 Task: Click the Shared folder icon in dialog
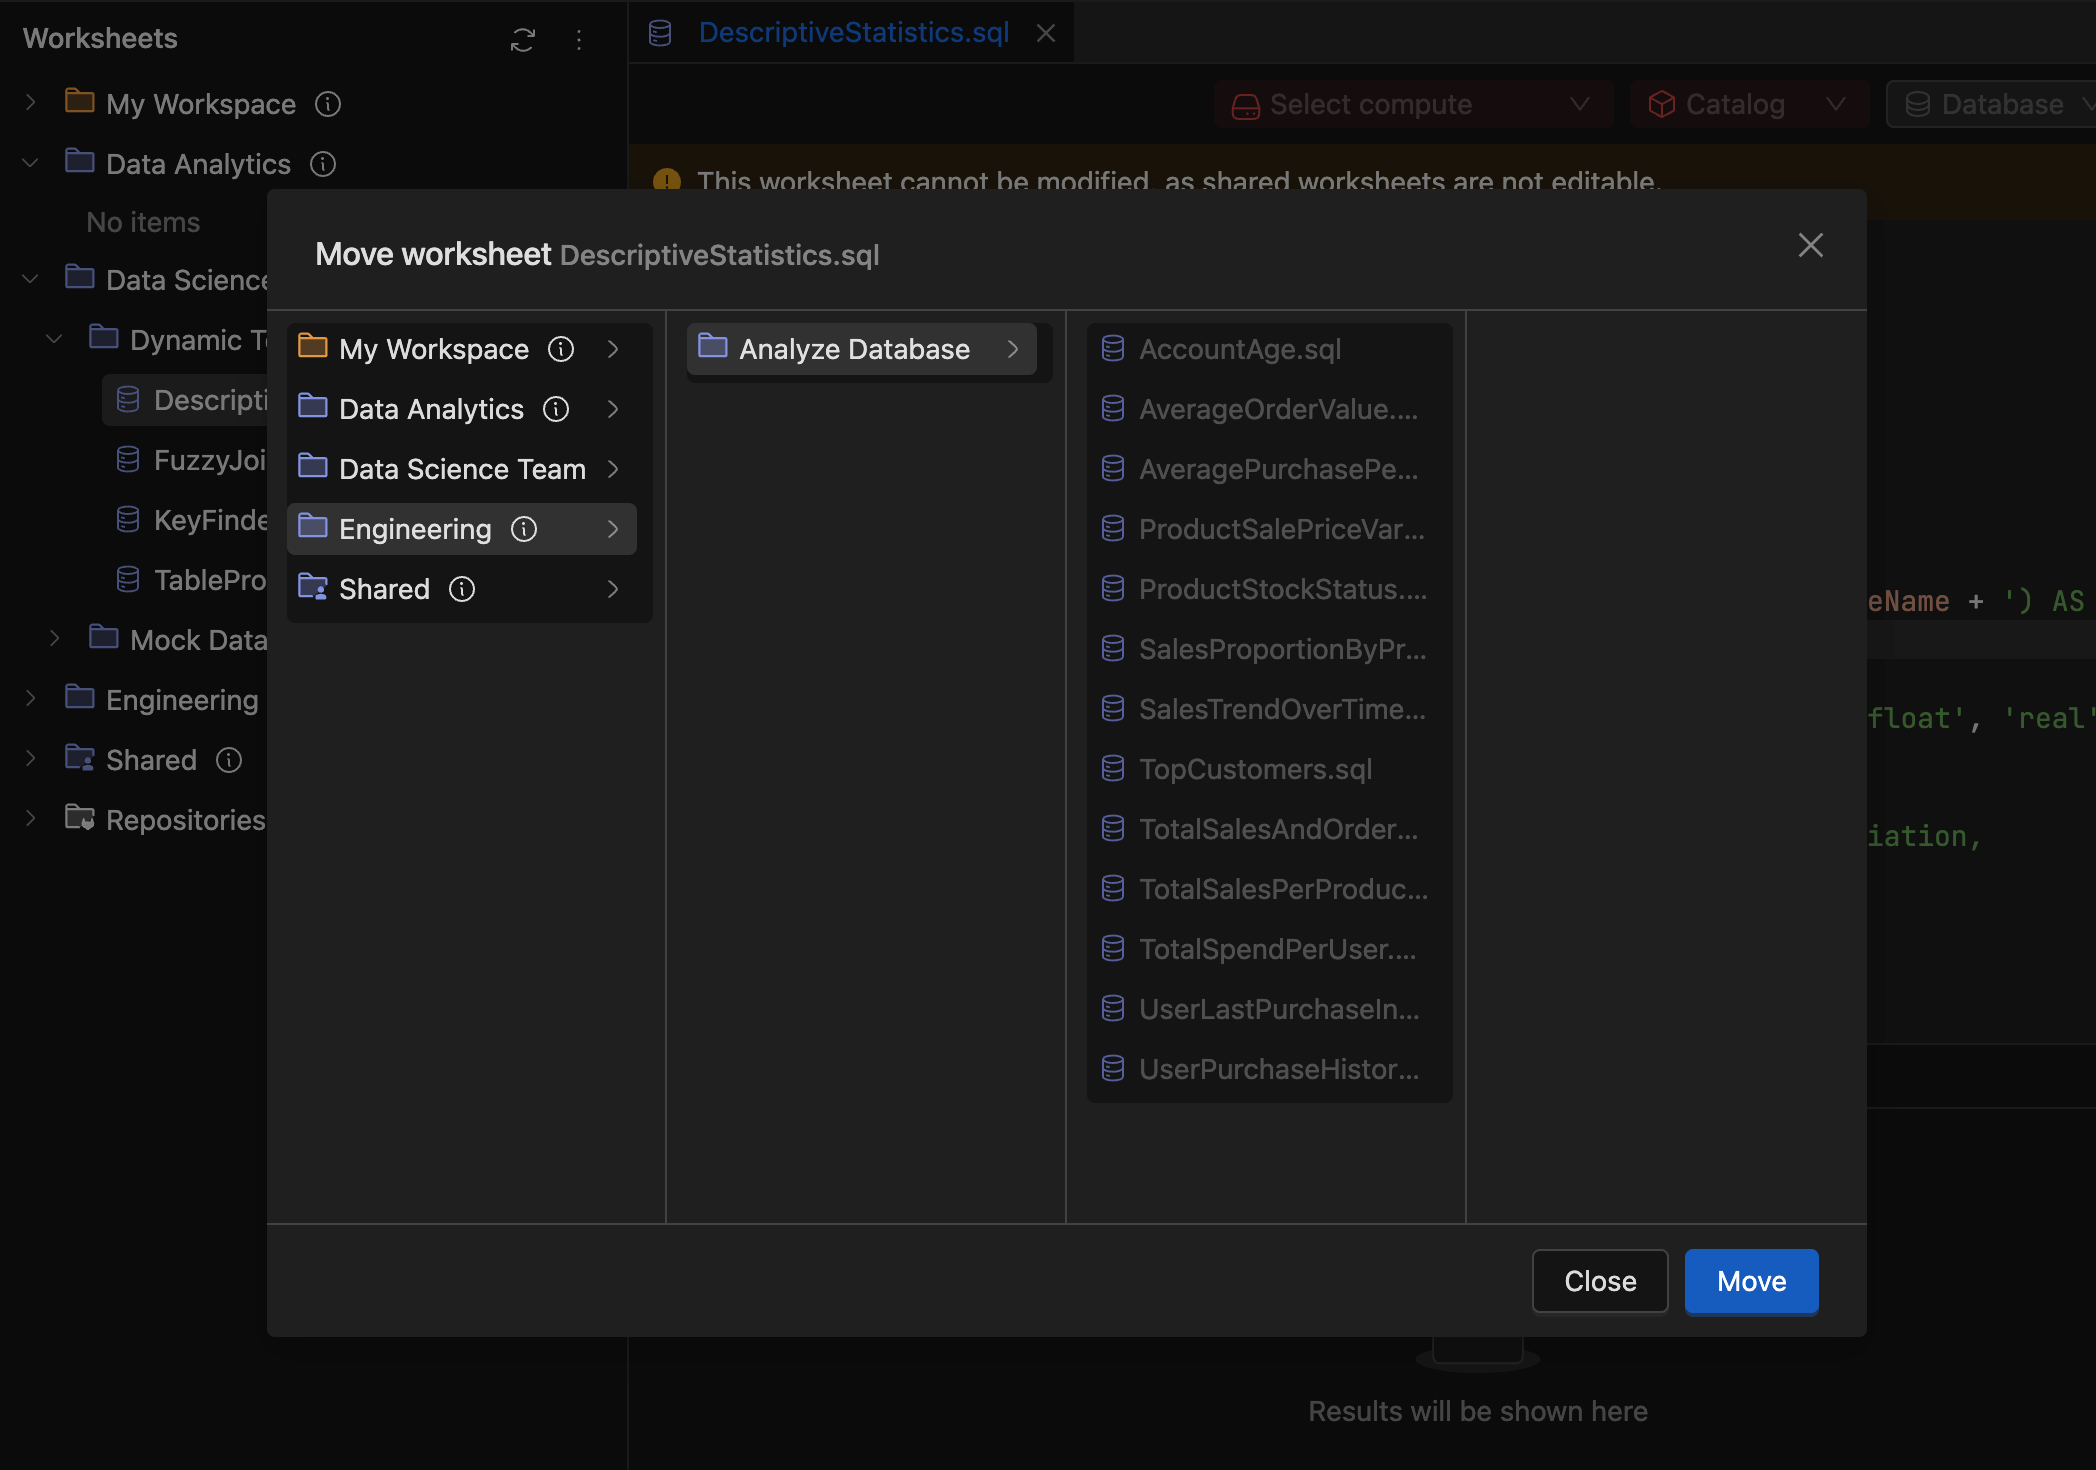coord(313,587)
